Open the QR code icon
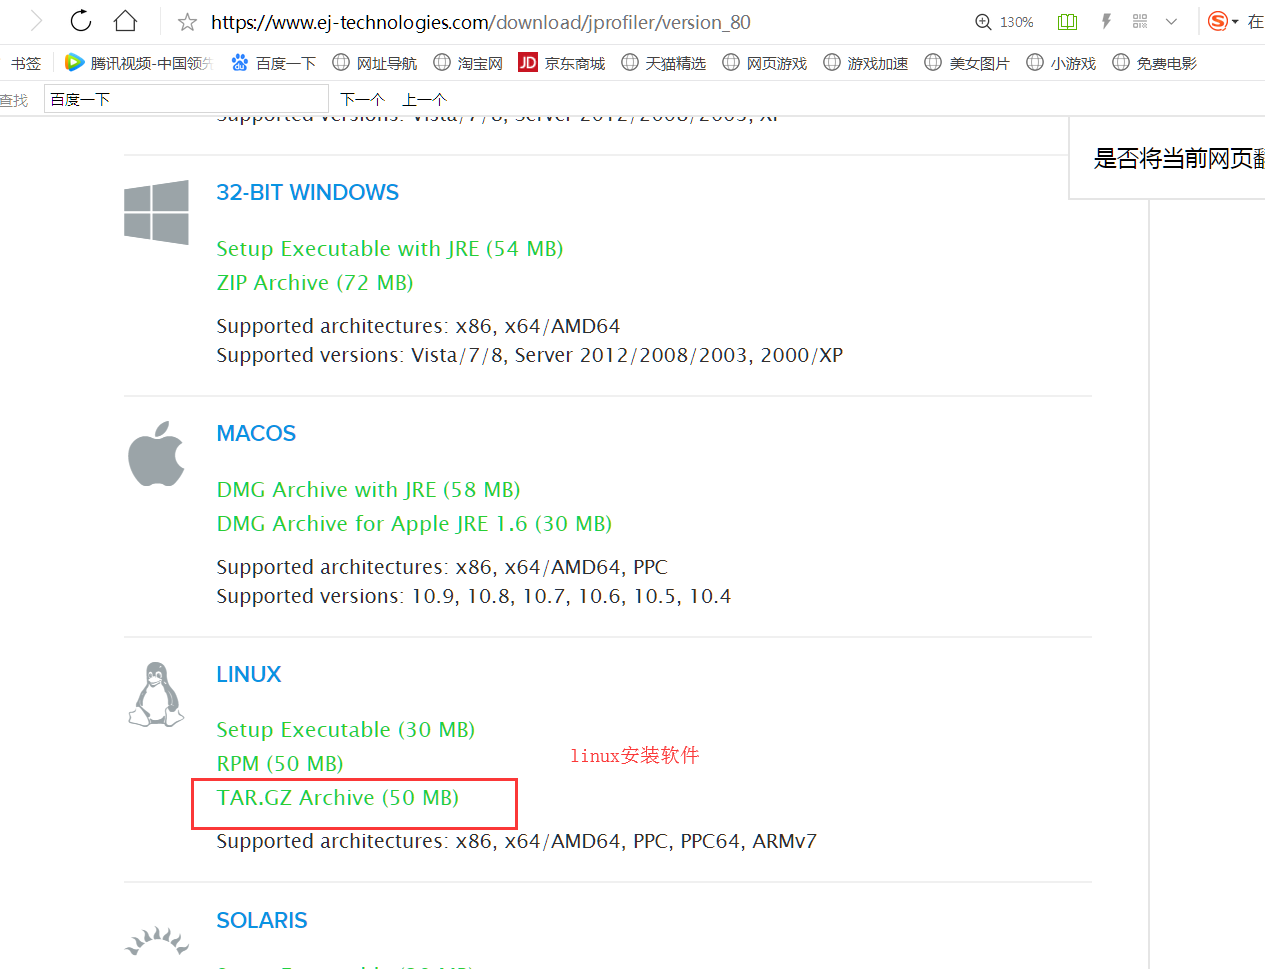1265x969 pixels. coord(1140,21)
